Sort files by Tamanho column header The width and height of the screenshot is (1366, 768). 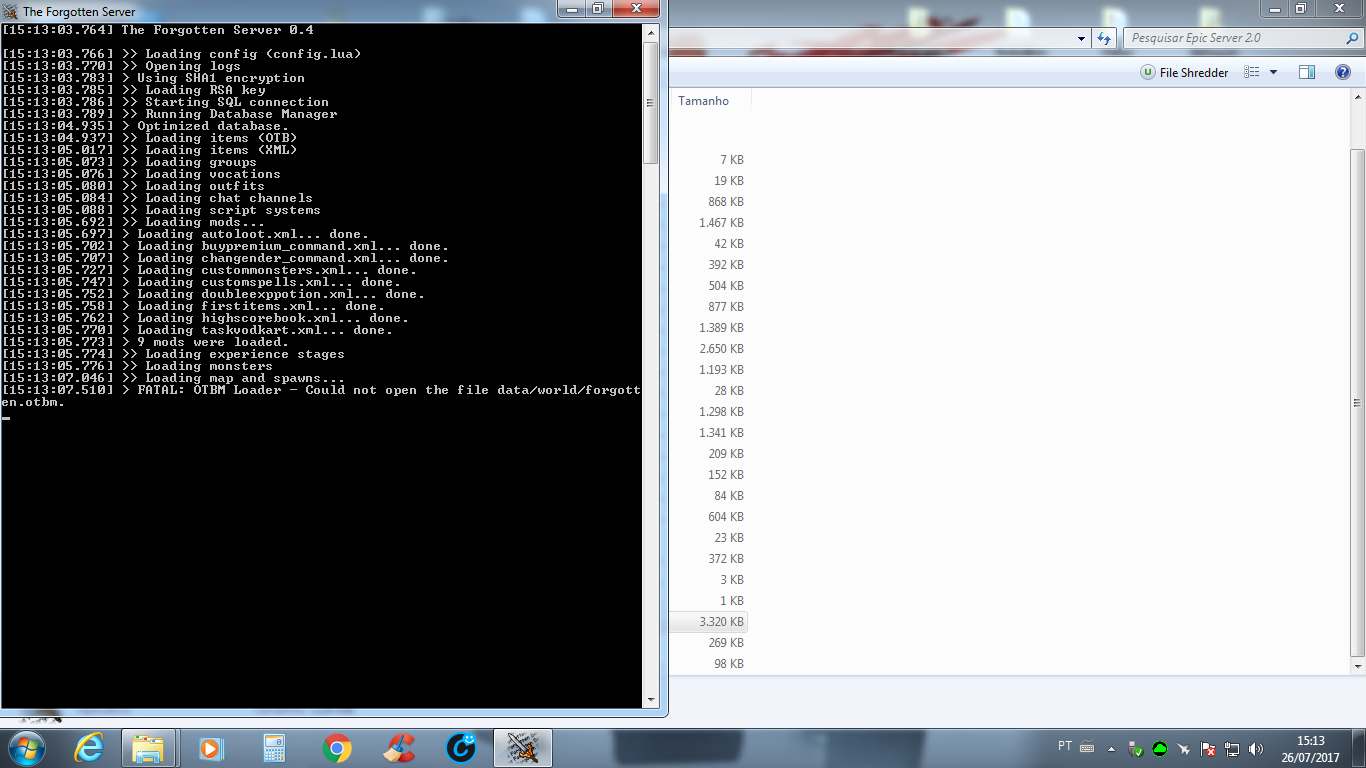click(x=704, y=101)
